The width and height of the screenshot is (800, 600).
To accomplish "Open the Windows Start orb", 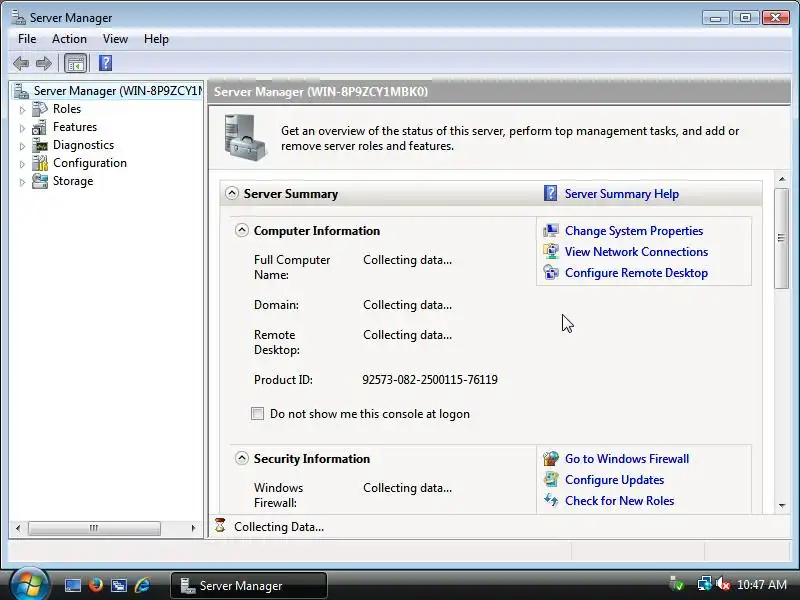I will [x=30, y=584].
